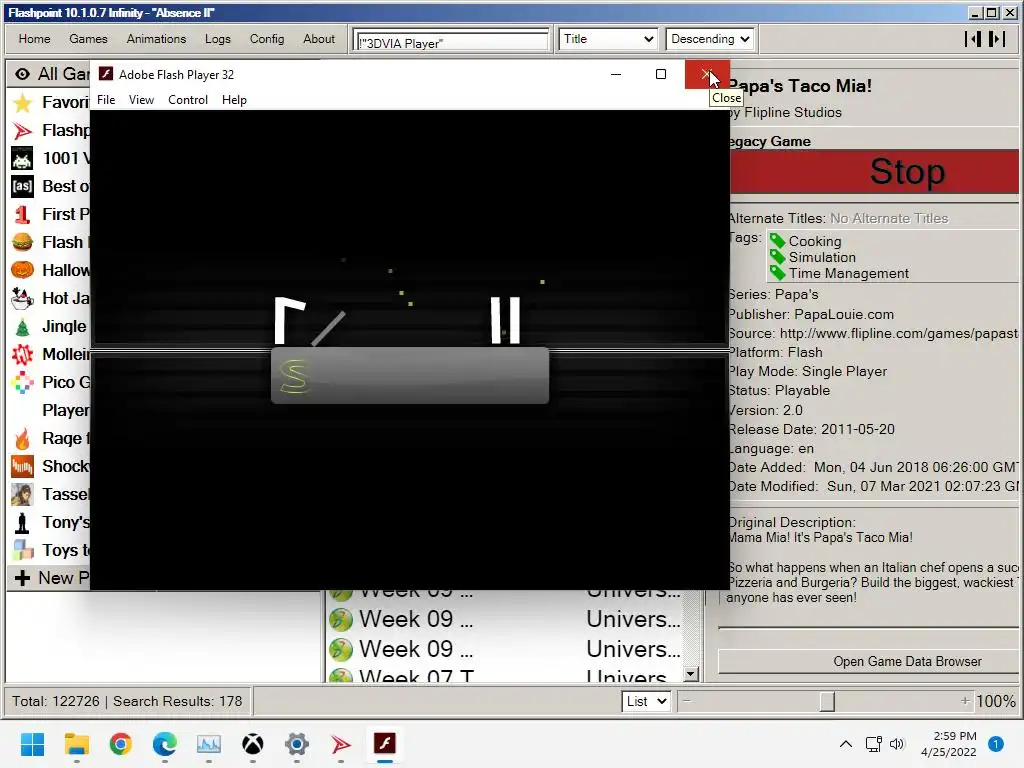Open Flashpoint launcher icon in taskbar
Viewport: 1024px width, 768px height.
pos(340,744)
